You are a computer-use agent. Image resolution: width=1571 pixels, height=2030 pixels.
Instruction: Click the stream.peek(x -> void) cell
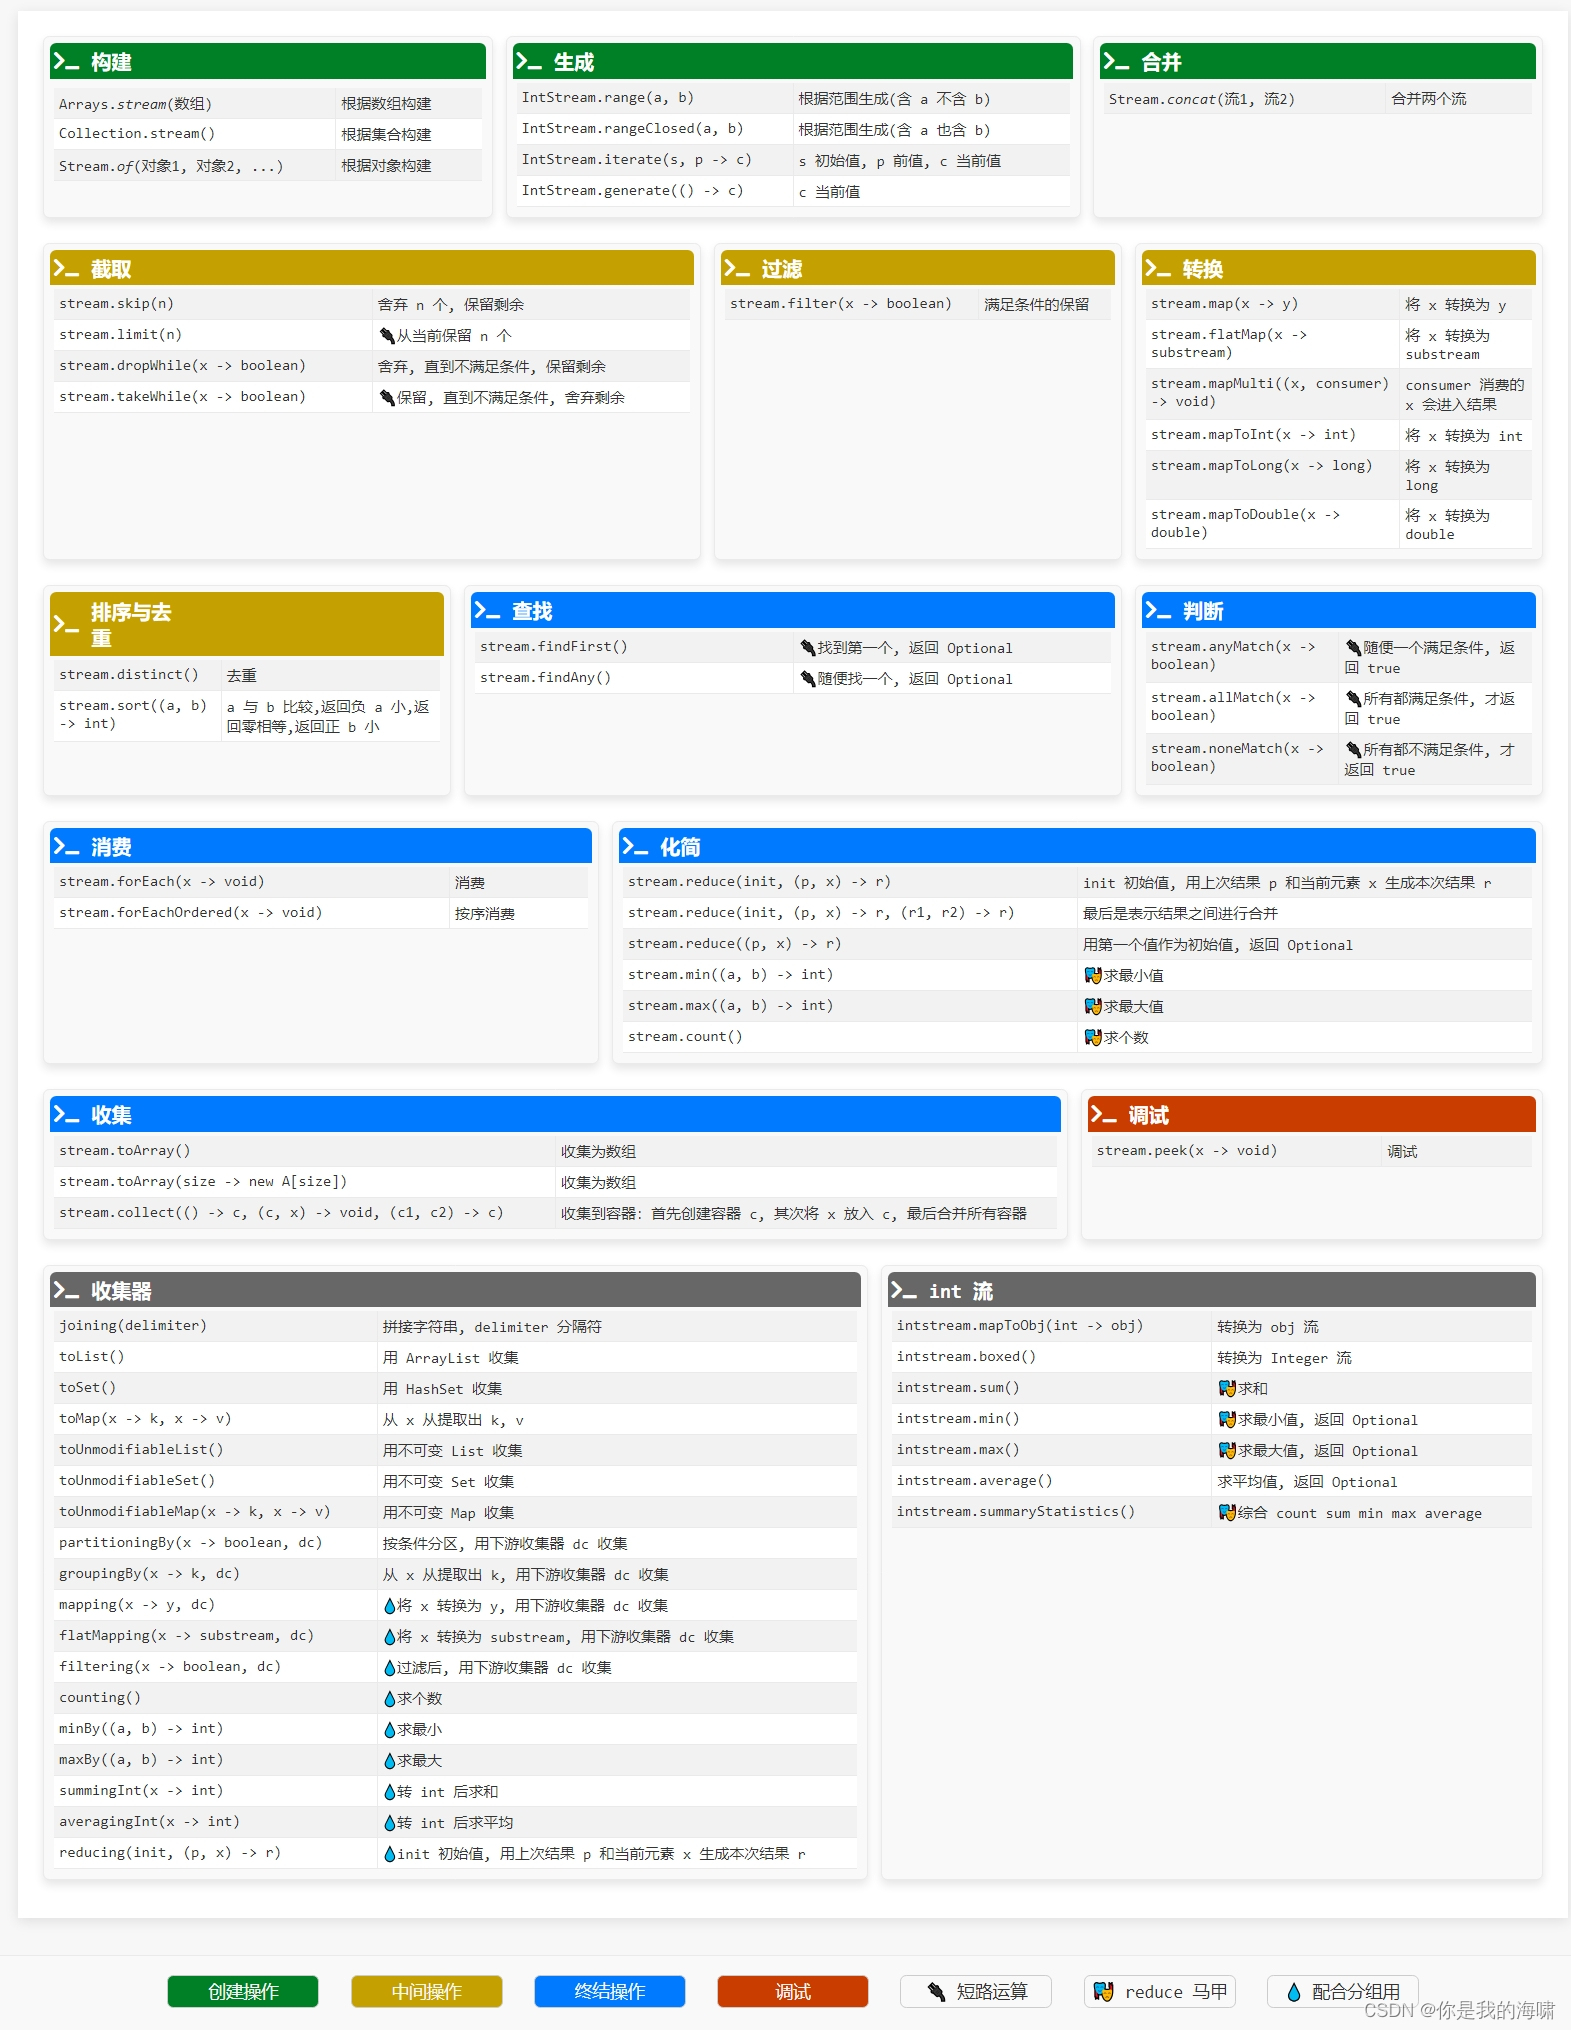click(x=1236, y=1151)
